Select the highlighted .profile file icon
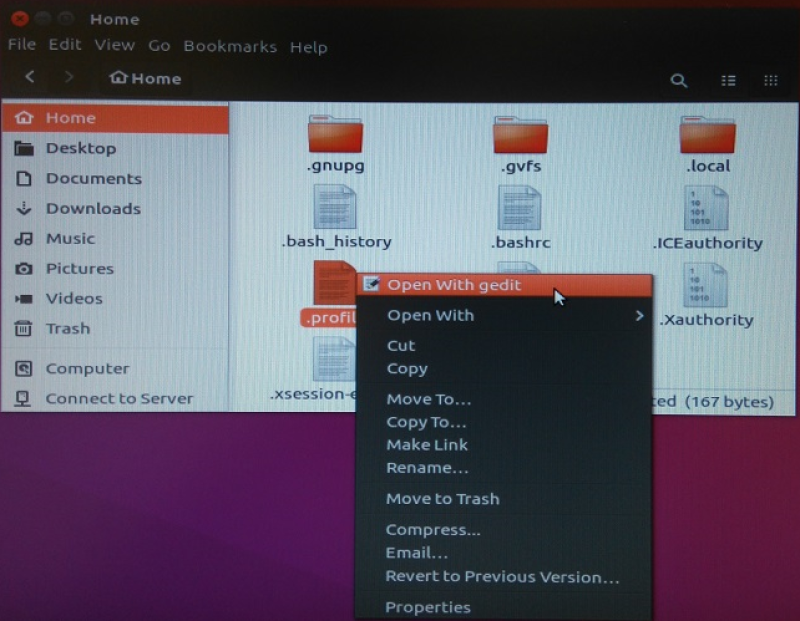 [334, 283]
